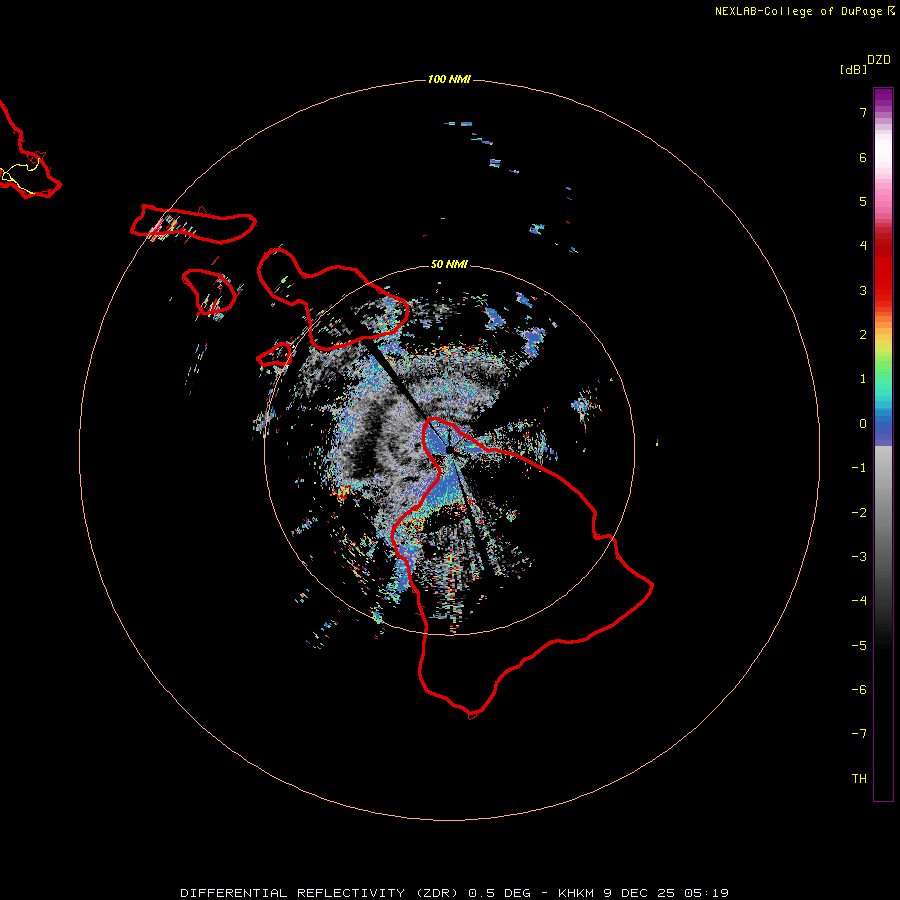Click the 2 value on color scale
900x900 pixels.
863,335
